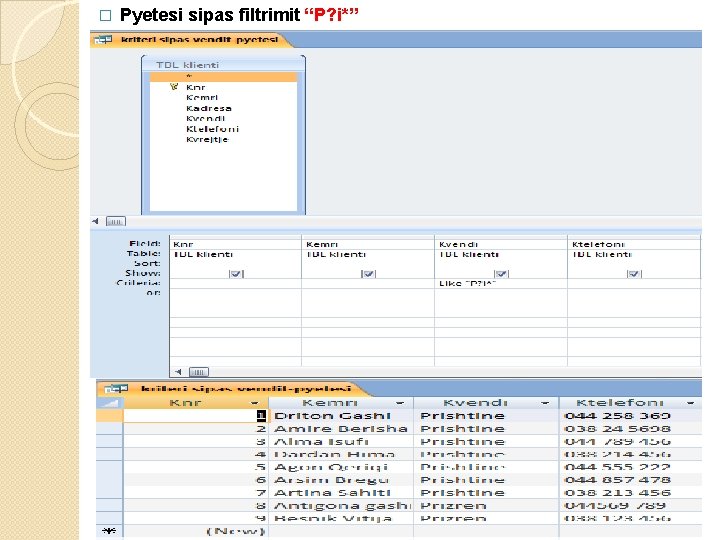
Task: Click cell Alma Isufi
Action: point(341,441)
